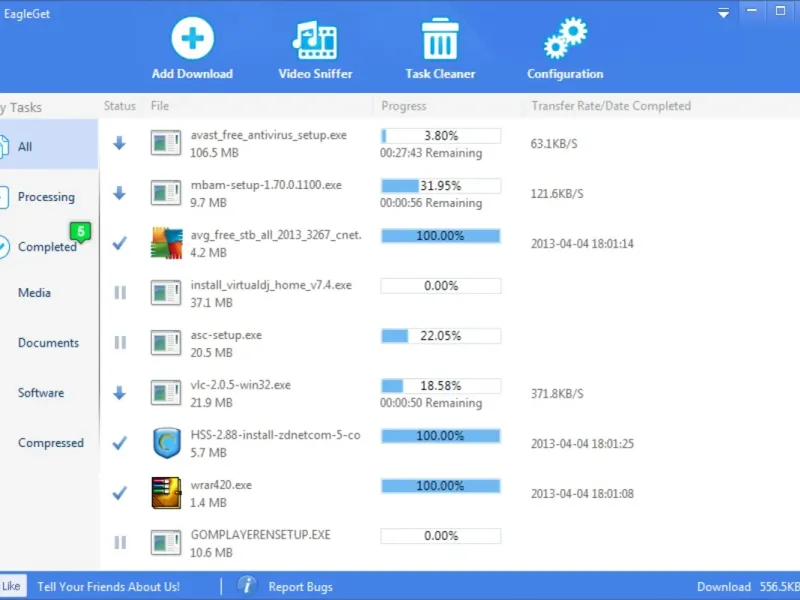Image resolution: width=800 pixels, height=600 pixels.
Task: Select file name GOMPLAYERENSETUP.EXE
Action: coord(260,535)
